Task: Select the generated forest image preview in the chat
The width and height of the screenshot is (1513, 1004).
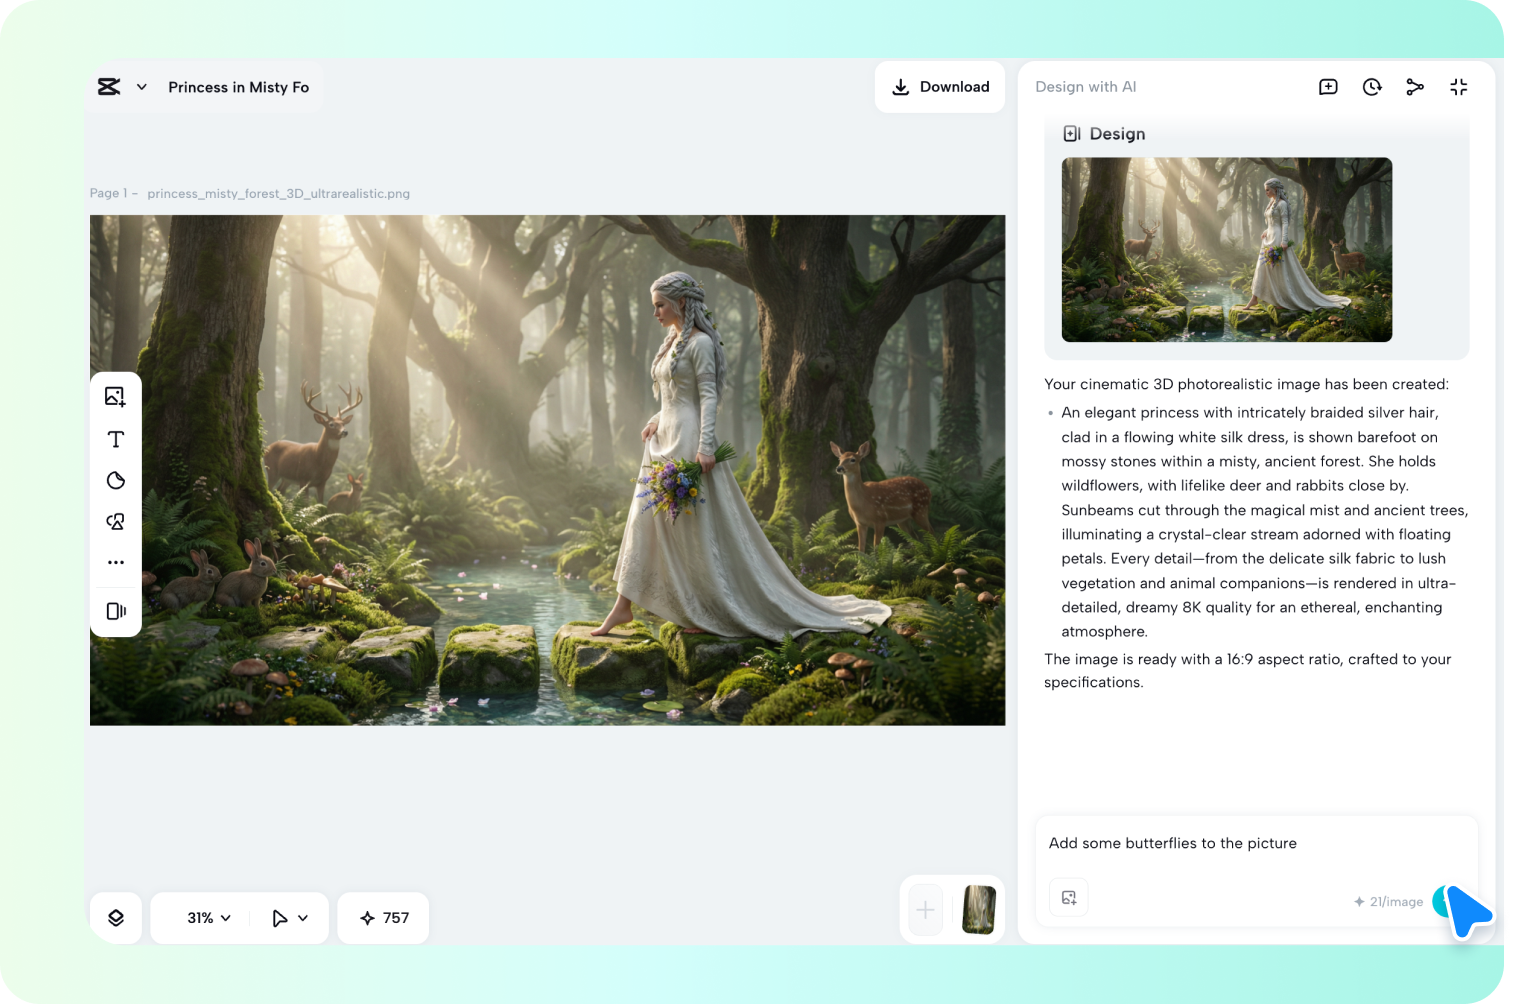Action: [1226, 249]
